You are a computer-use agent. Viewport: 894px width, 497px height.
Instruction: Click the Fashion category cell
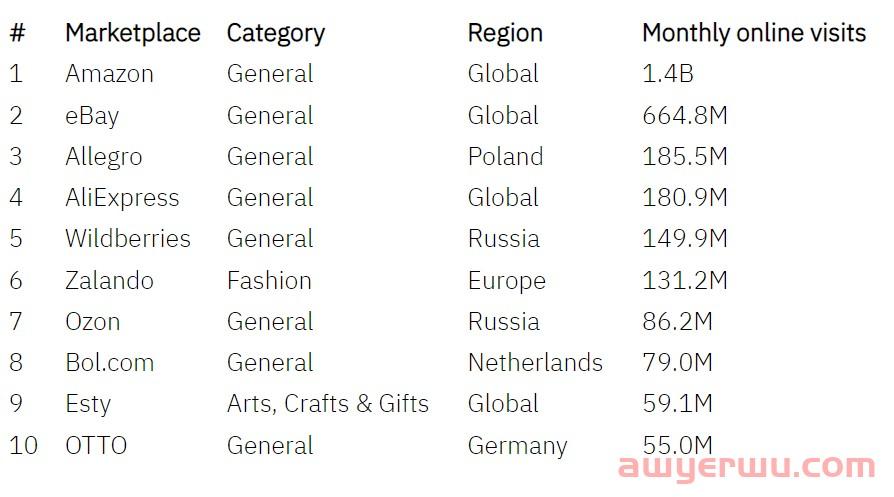click(x=269, y=281)
